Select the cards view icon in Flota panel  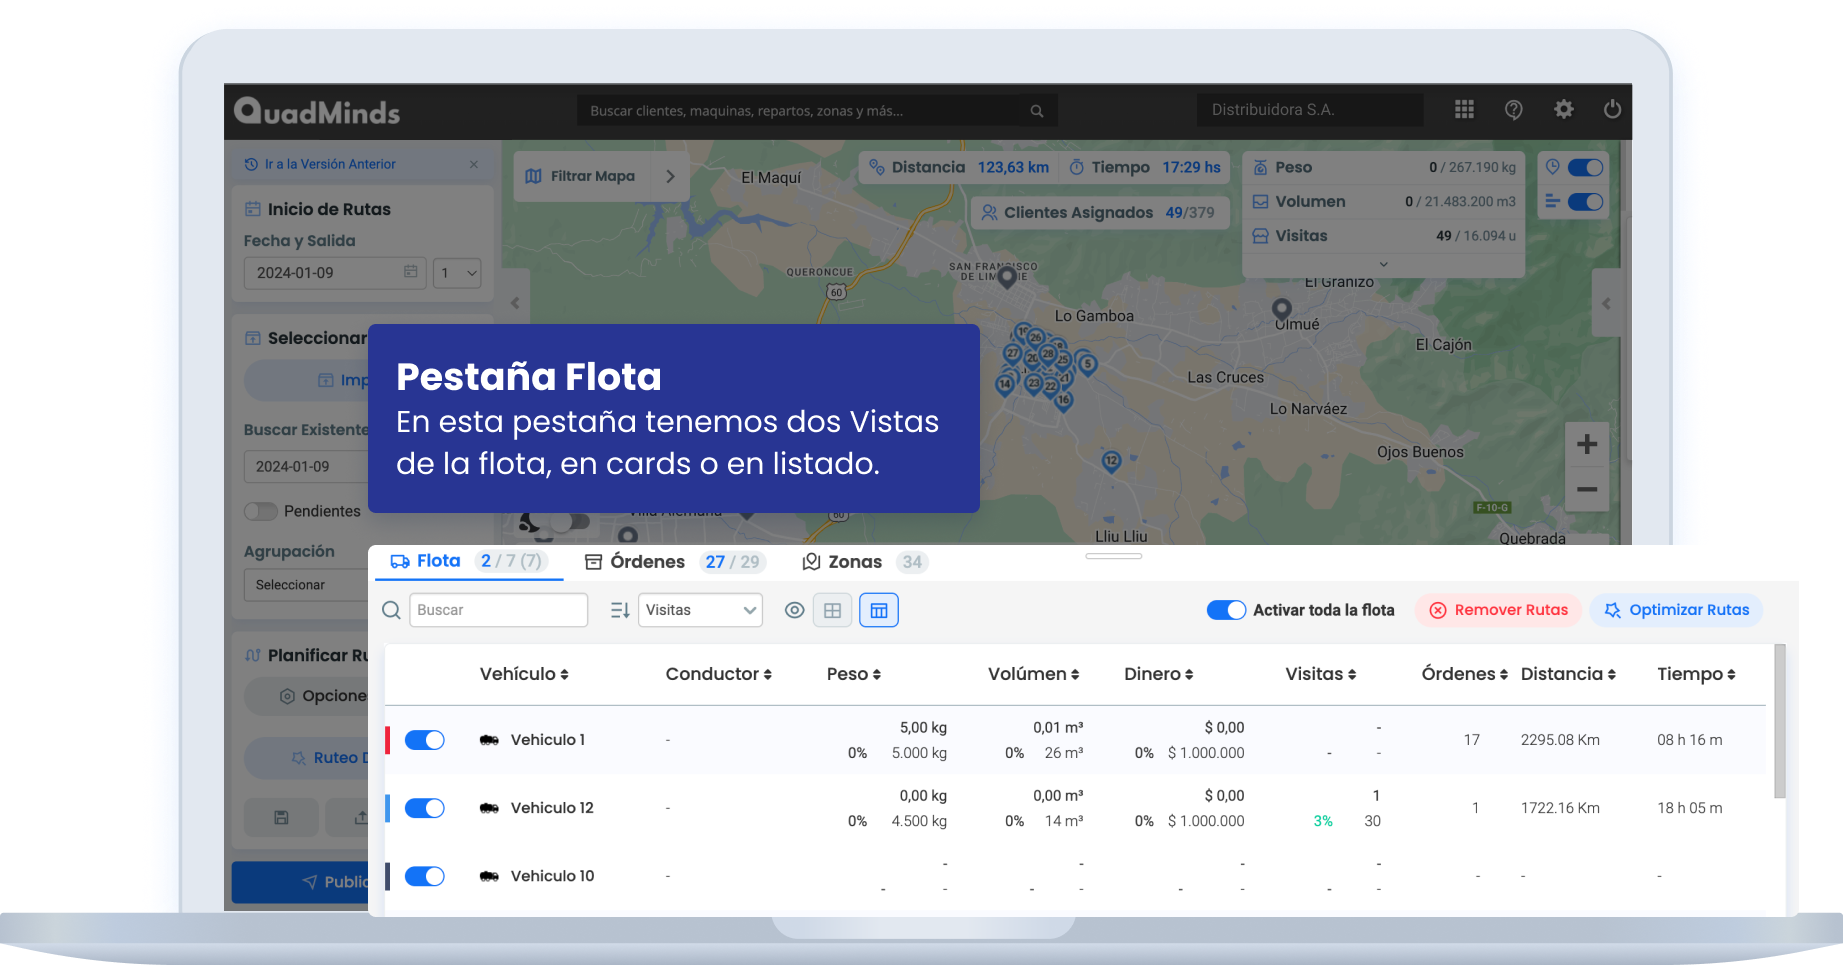pos(832,610)
